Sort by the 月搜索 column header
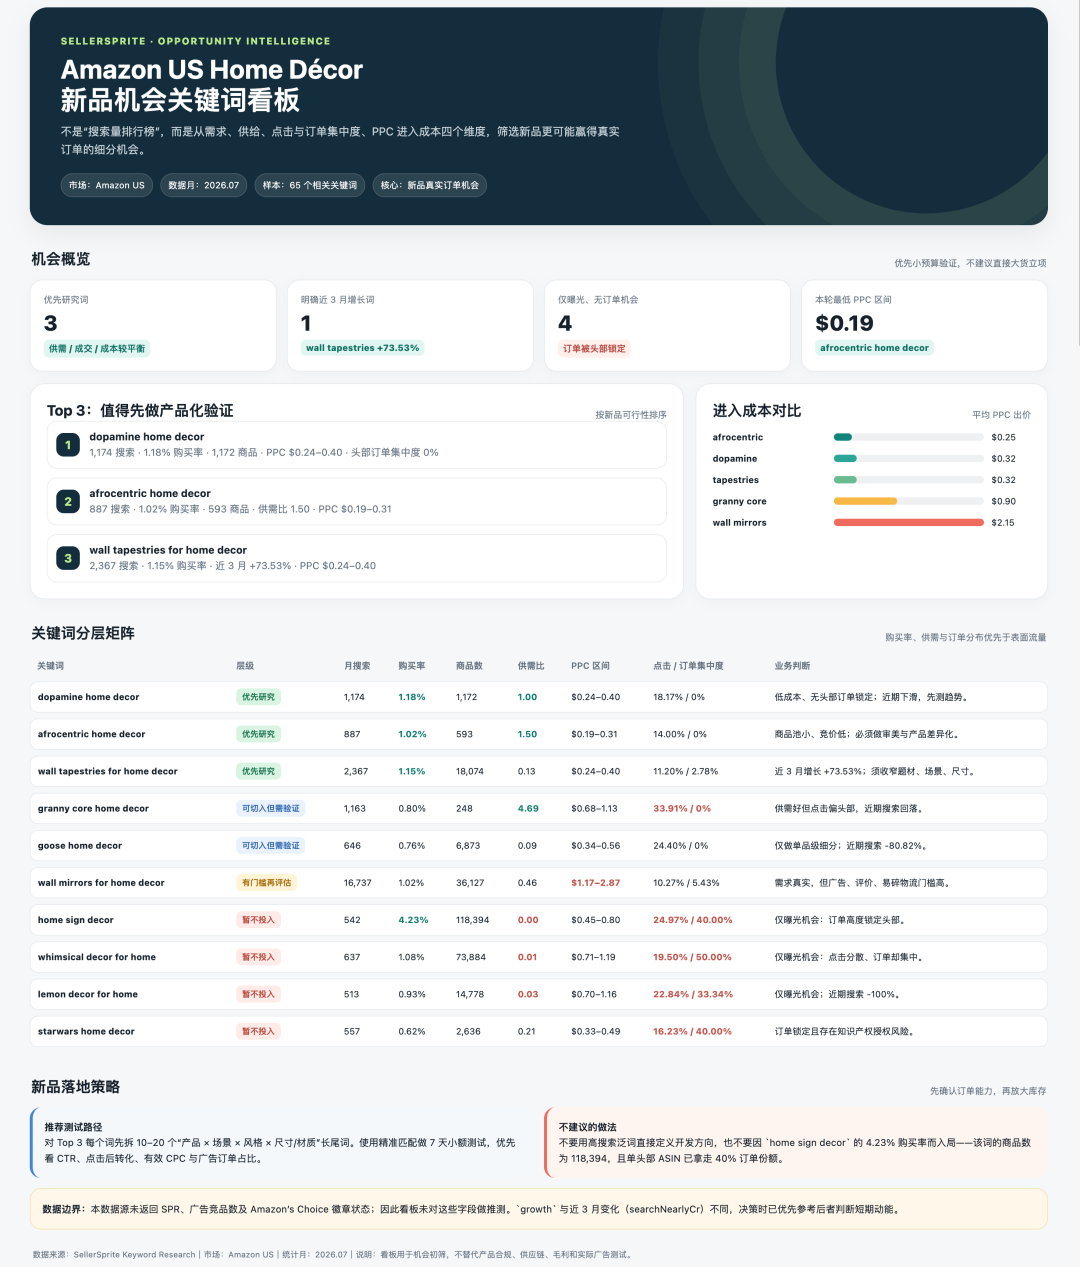Image resolution: width=1080 pixels, height=1267 pixels. (x=357, y=666)
